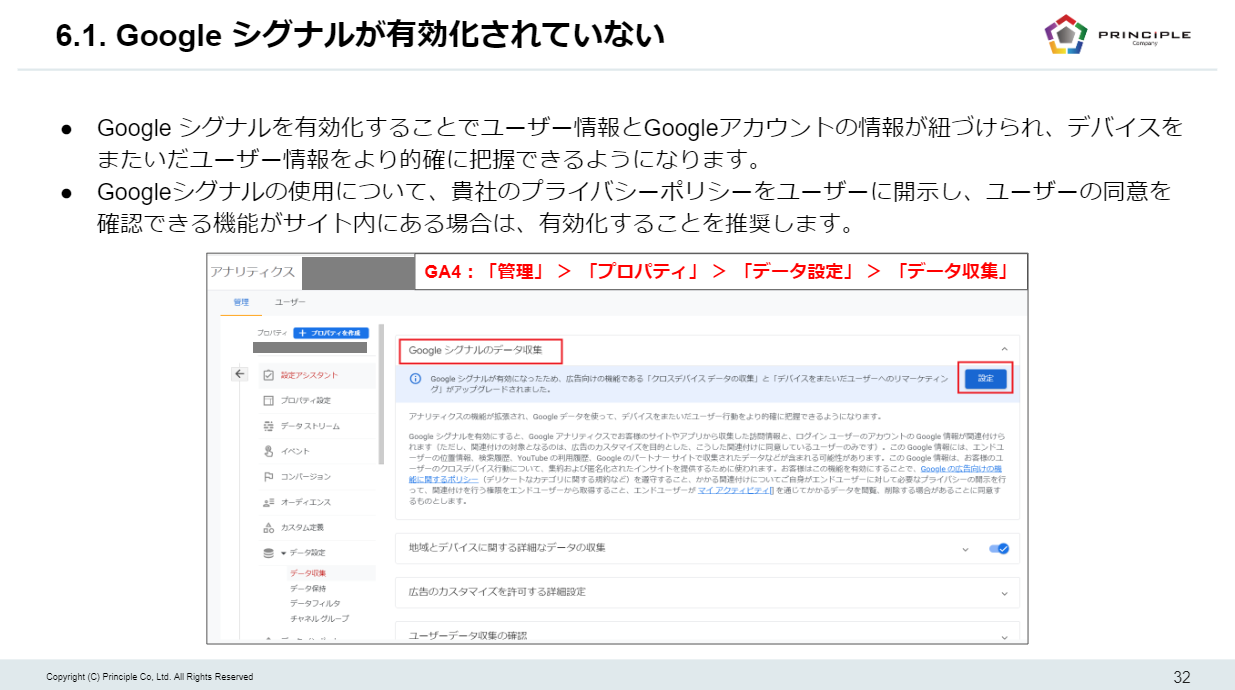Switch to the ユーザー tab
This screenshot has height=690, width=1235.
[290, 301]
